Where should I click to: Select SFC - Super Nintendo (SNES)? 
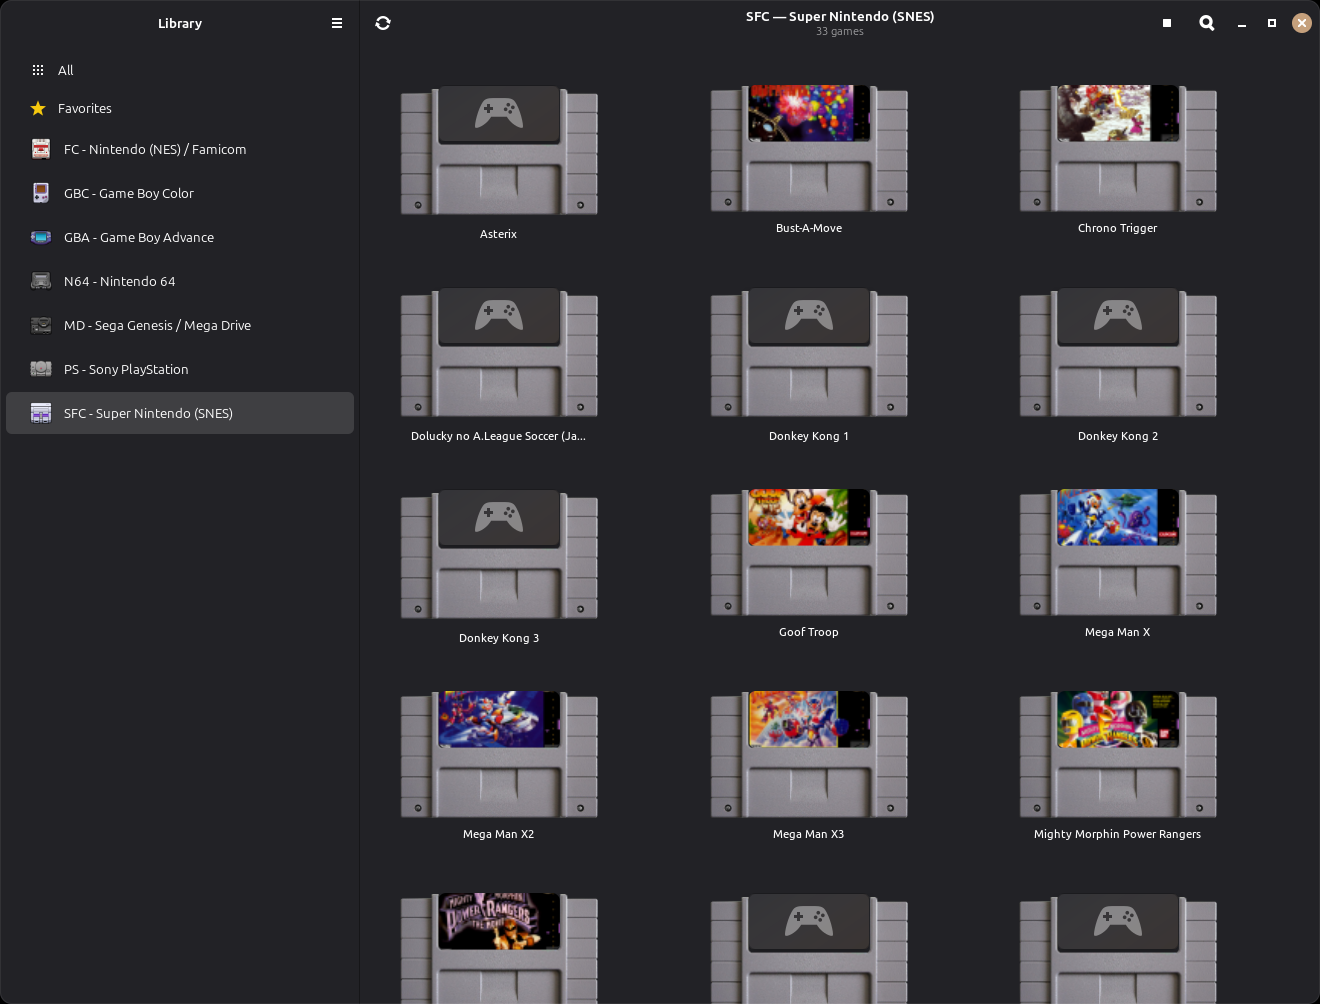[x=180, y=413]
